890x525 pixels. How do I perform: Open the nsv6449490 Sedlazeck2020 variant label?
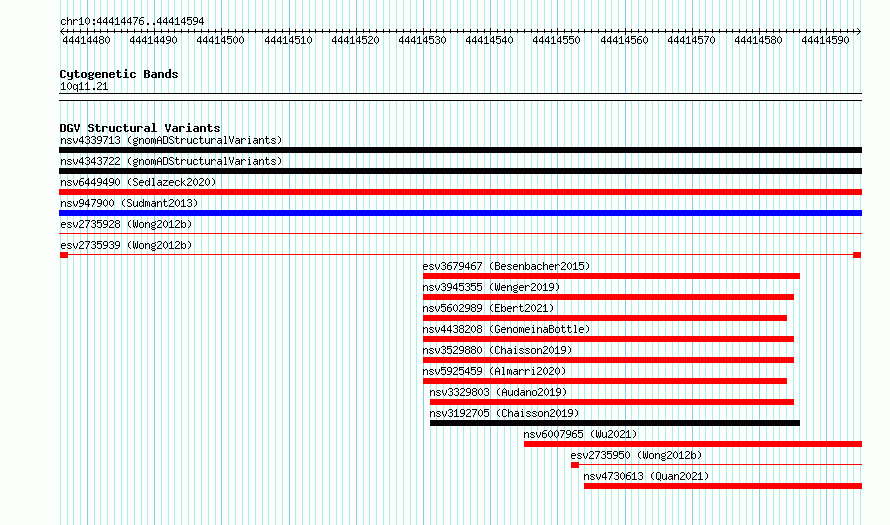coord(138,182)
